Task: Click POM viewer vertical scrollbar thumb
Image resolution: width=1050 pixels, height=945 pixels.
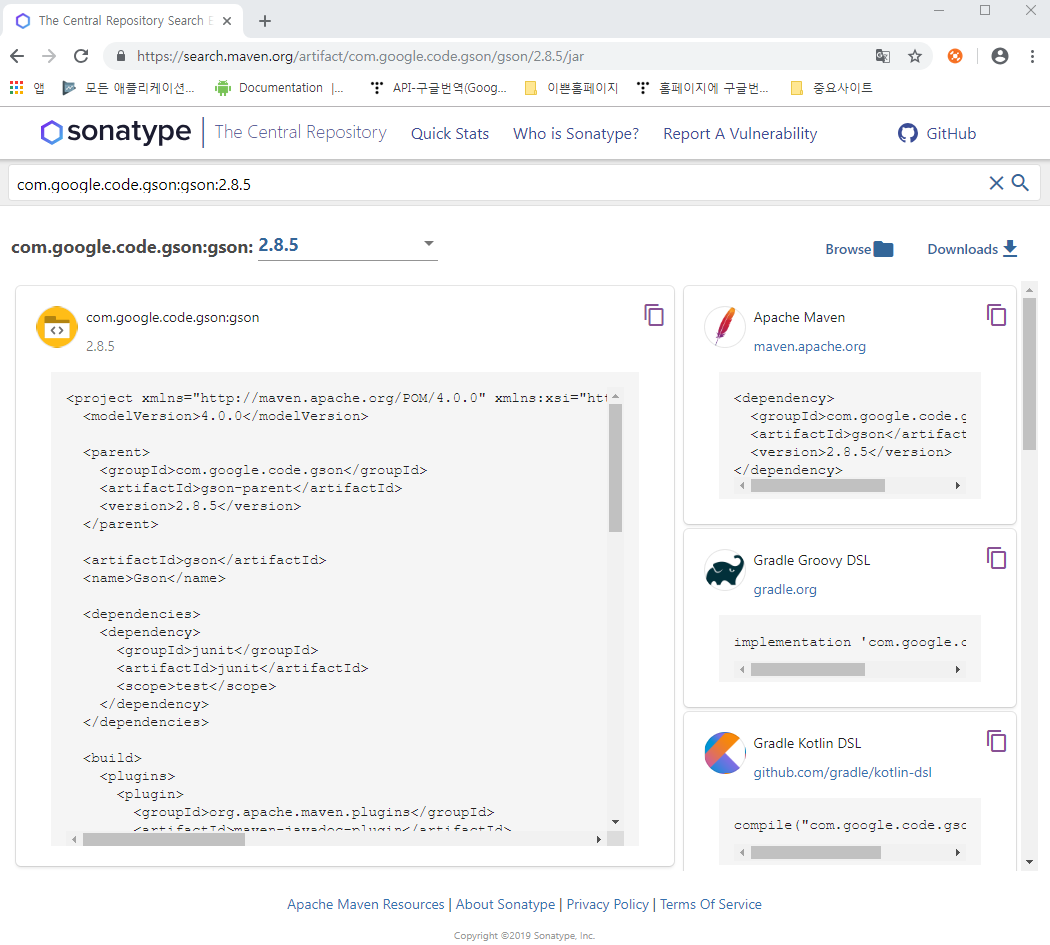Action: [615, 467]
